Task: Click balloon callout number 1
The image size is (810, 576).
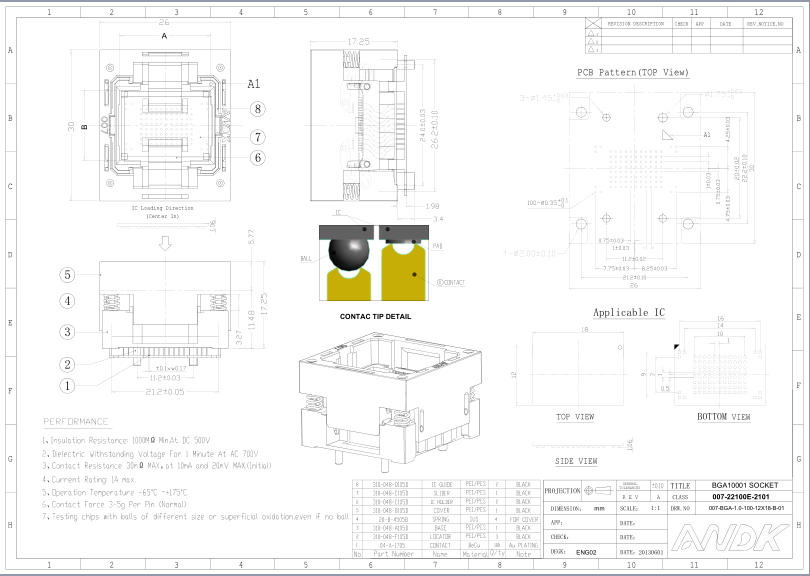Action: coord(67,385)
